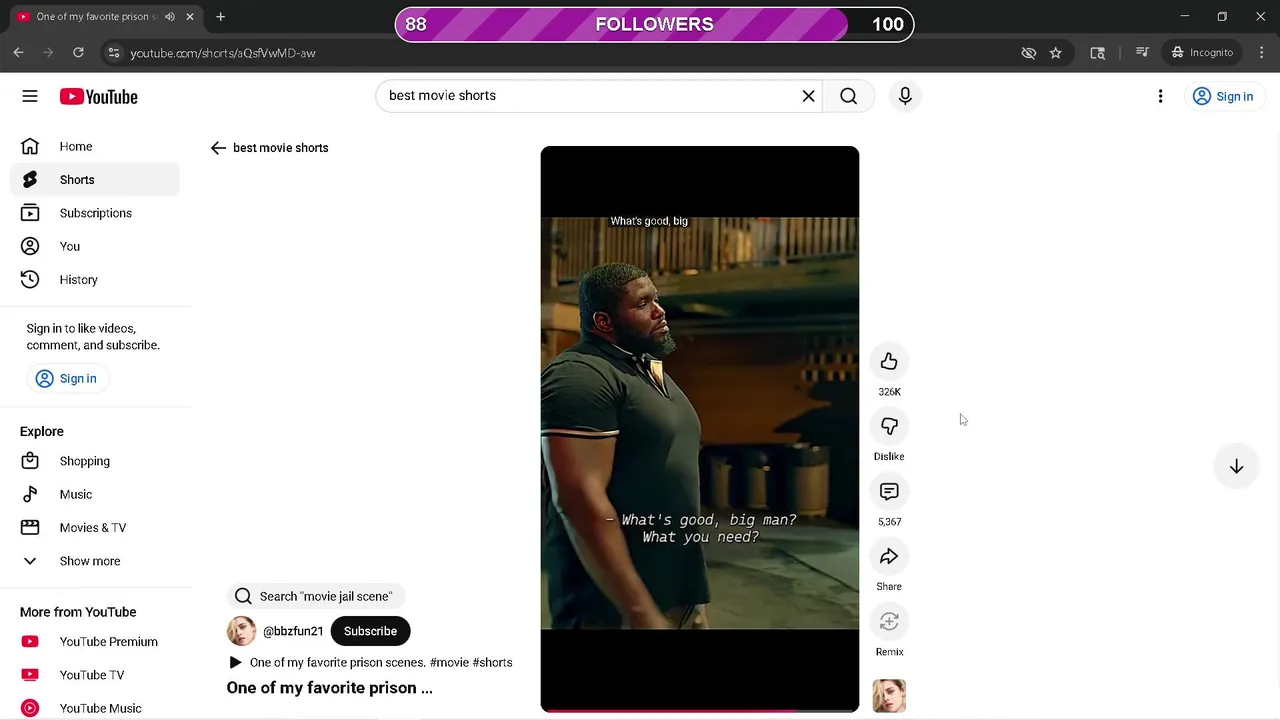The width and height of the screenshot is (1280, 720).
Task: Like the short using the thumbs-up icon
Action: pos(889,361)
